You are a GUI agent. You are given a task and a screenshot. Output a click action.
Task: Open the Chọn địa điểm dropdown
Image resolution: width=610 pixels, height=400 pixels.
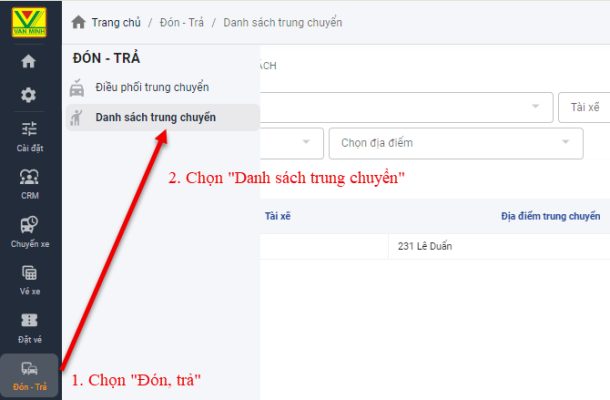[x=455, y=143]
